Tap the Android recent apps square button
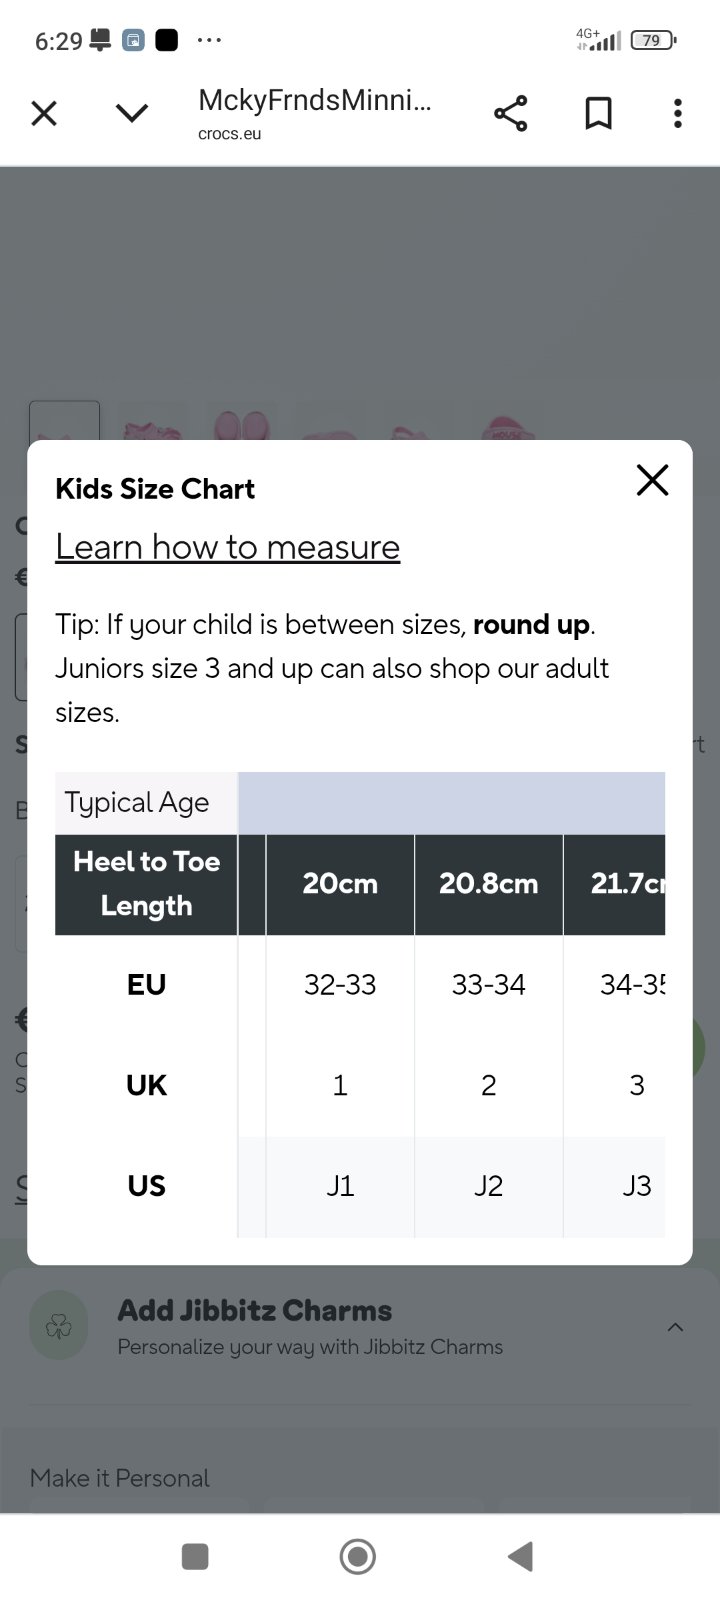The height and width of the screenshot is (1600, 720). click(x=195, y=1556)
